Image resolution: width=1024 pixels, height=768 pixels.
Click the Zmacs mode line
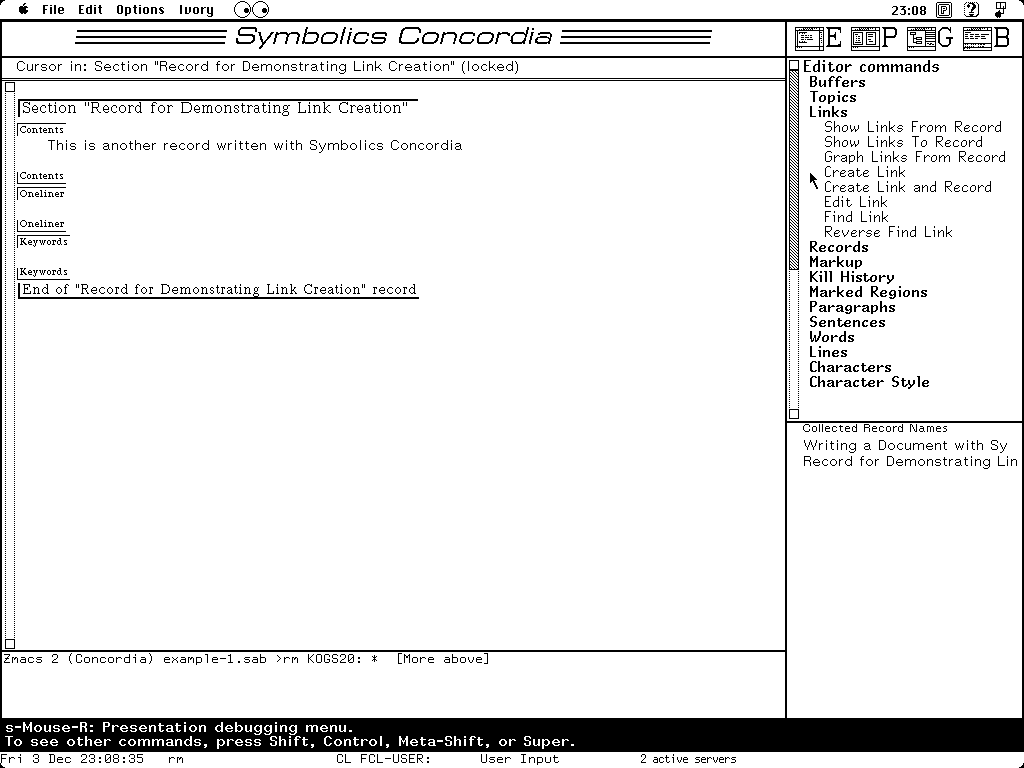click(x=246, y=659)
